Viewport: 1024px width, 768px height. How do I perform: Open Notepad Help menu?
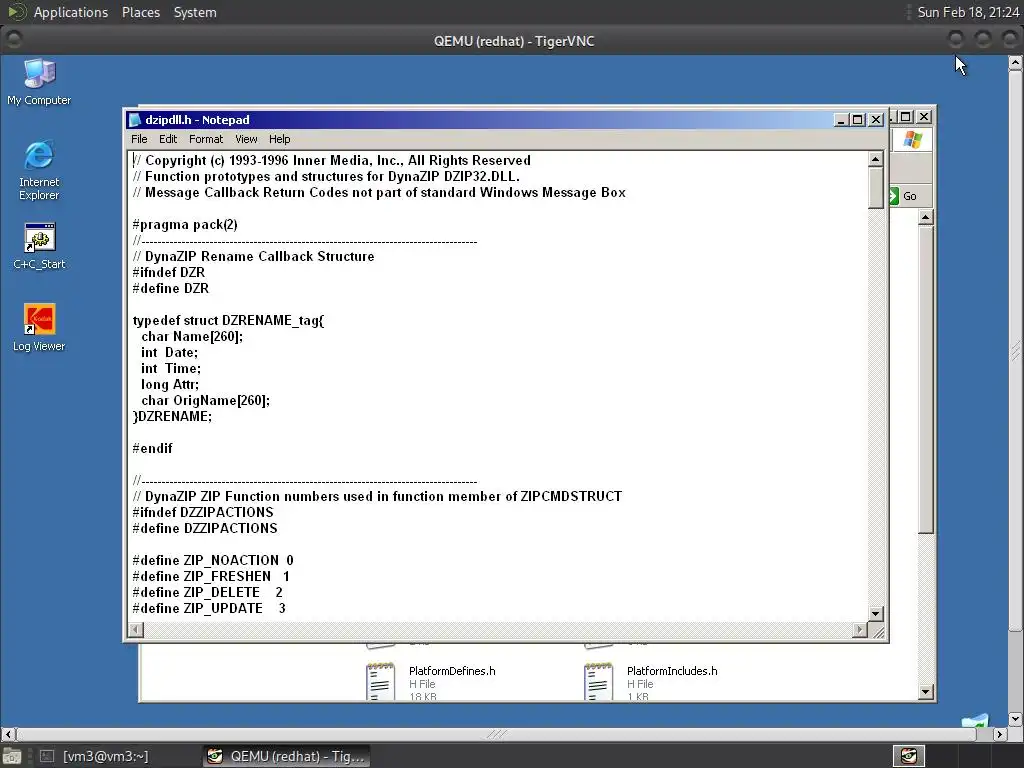pos(280,139)
